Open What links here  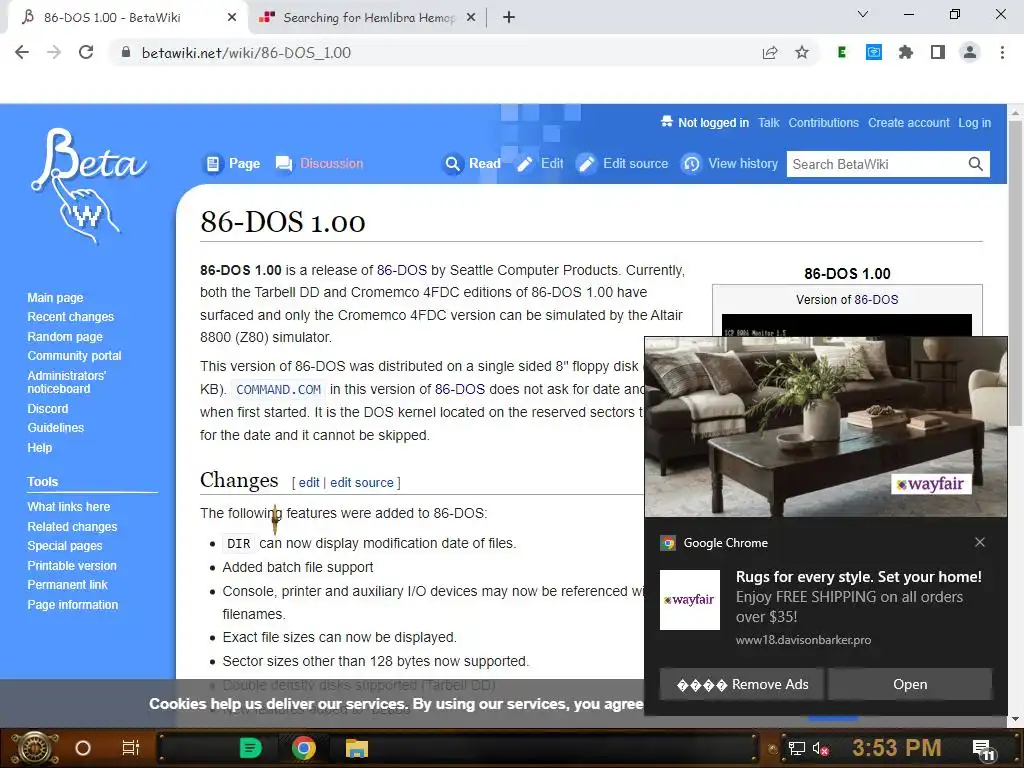point(69,507)
